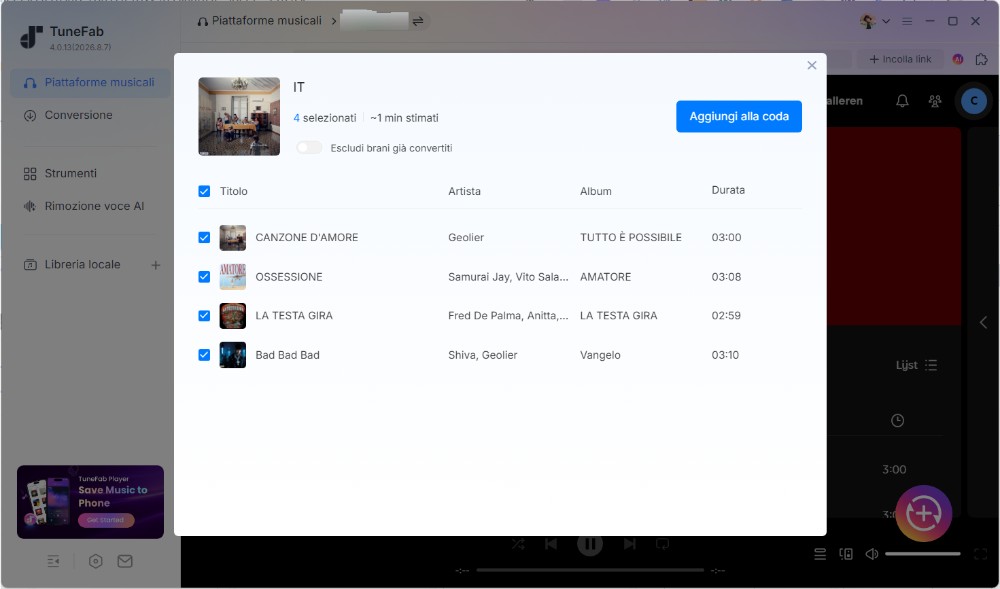The width and height of the screenshot is (1000, 589).
Task: Click the notifications bell icon
Action: (902, 101)
